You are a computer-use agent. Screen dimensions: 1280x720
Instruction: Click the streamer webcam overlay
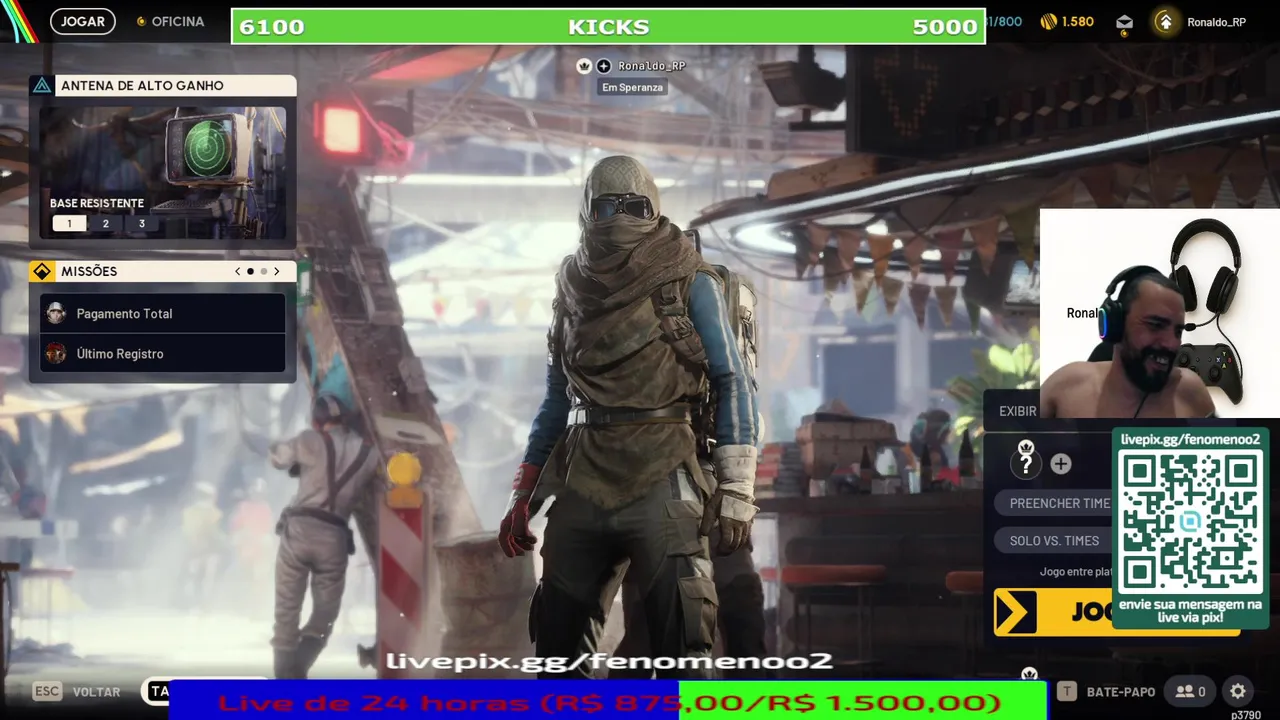pos(1160,313)
